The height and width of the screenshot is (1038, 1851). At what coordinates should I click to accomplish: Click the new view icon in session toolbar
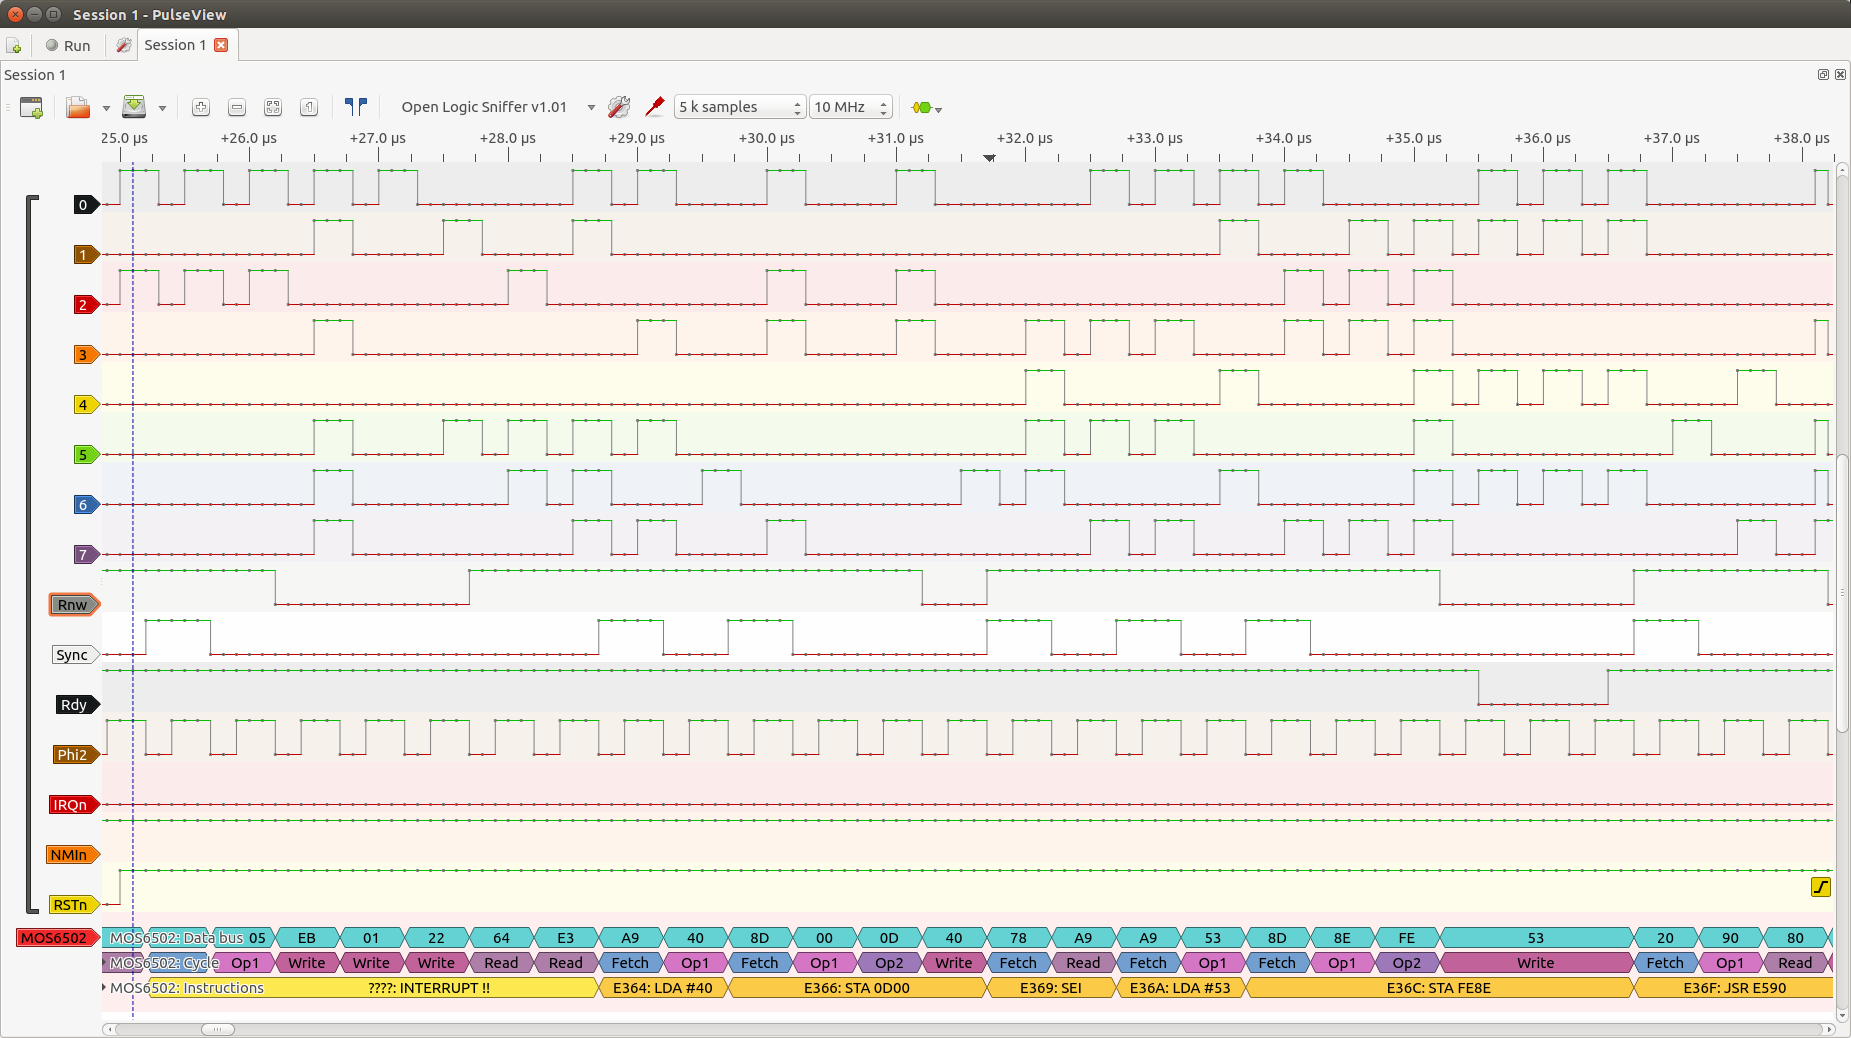(31, 107)
